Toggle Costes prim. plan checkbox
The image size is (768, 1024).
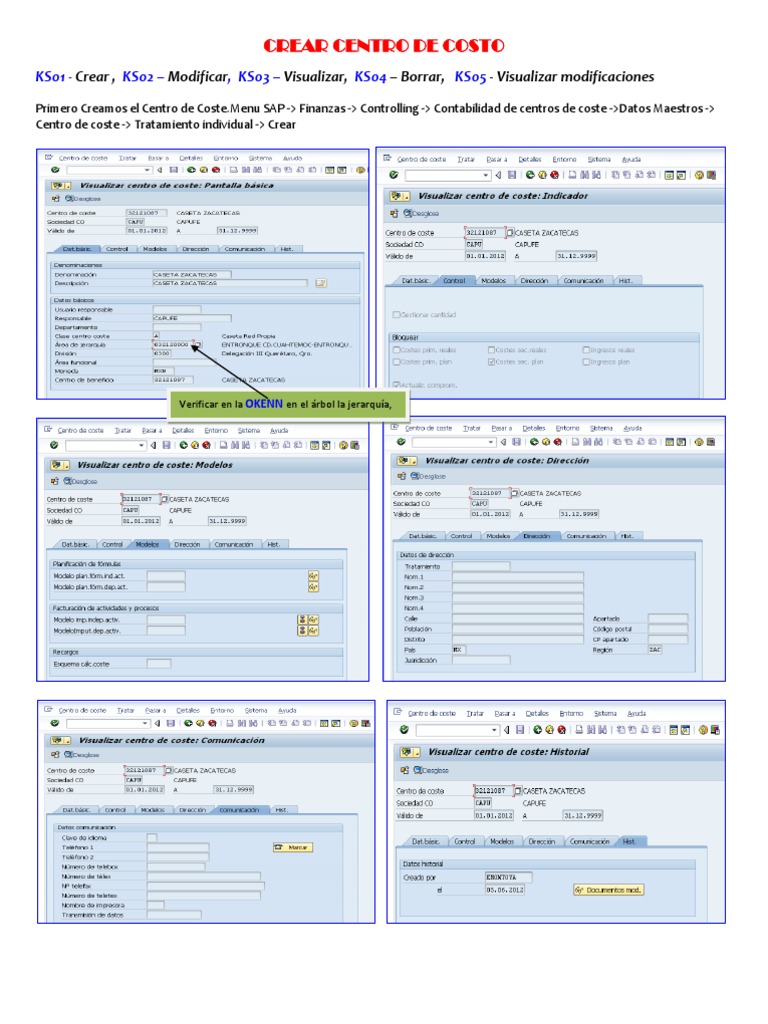pos(396,362)
